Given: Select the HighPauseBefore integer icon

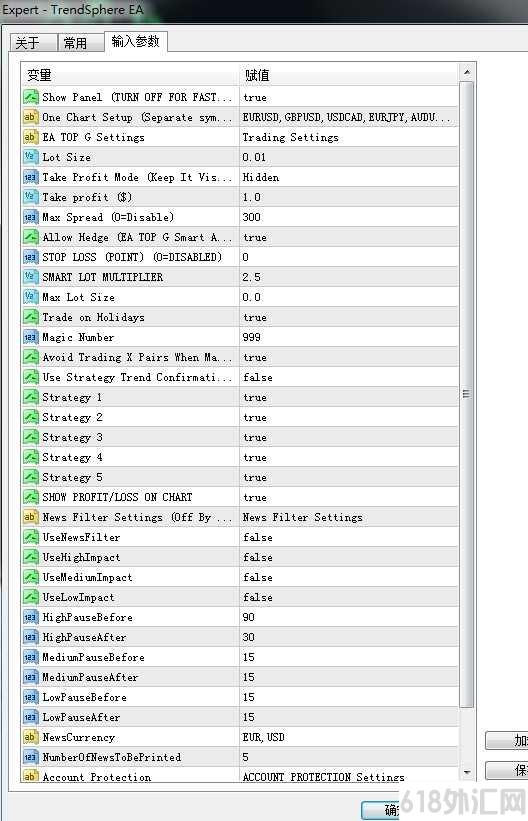Looking at the screenshot, I should click(x=31, y=617).
